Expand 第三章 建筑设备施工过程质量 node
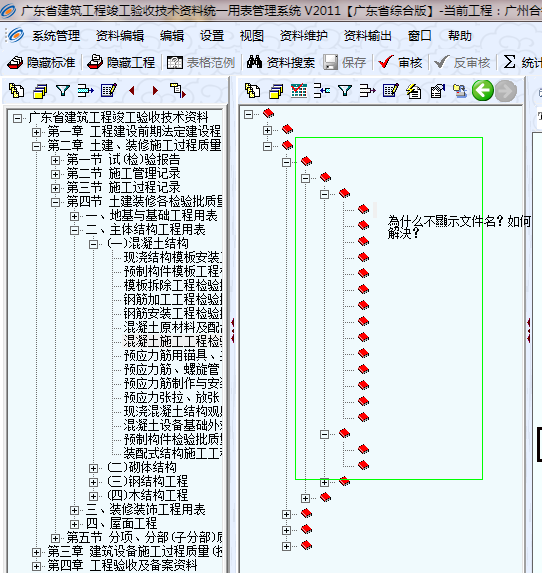The width and height of the screenshot is (542, 573). pos(36,552)
